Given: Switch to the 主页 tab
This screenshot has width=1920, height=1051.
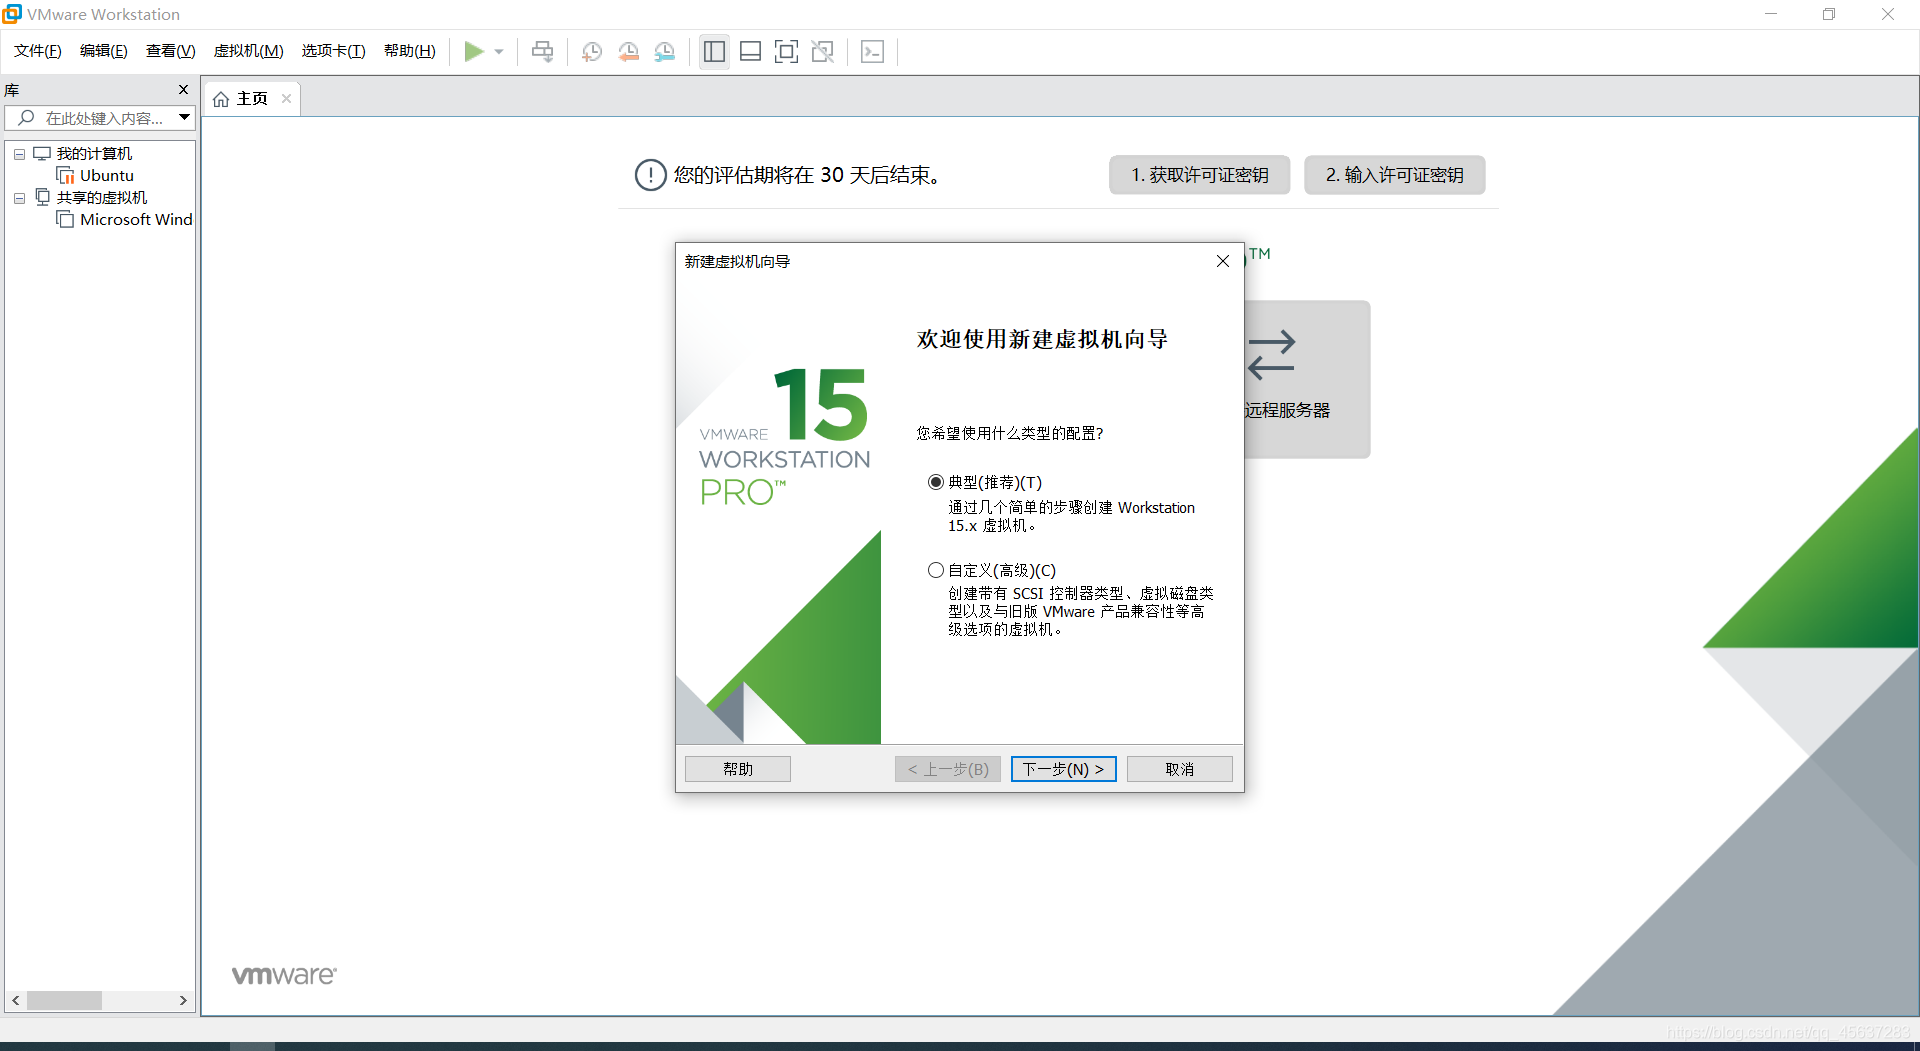Looking at the screenshot, I should click(251, 97).
